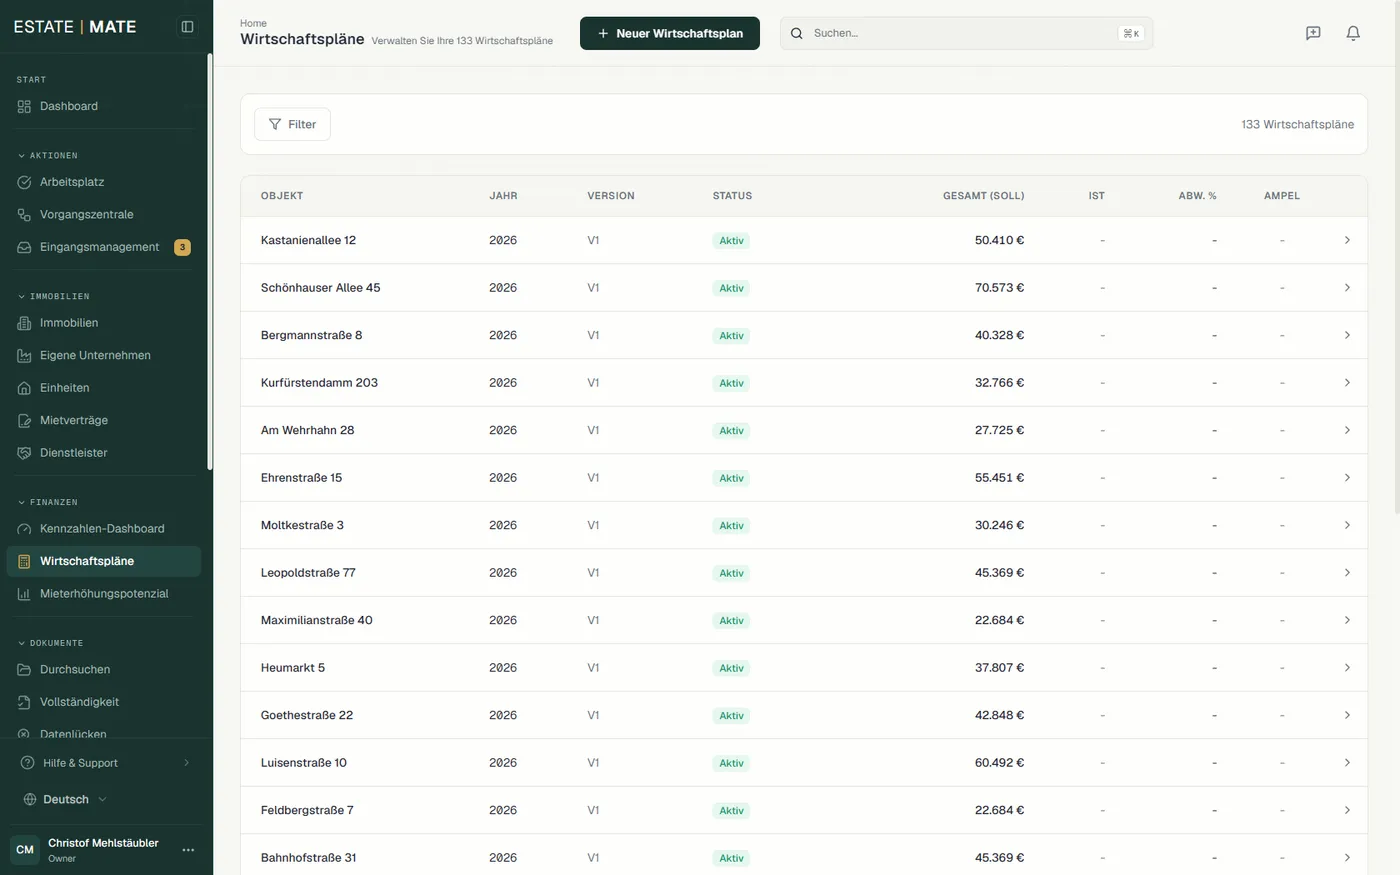Collapse the sidebar with the panel toggle icon
Screen dimensions: 1400x875
click(187, 27)
